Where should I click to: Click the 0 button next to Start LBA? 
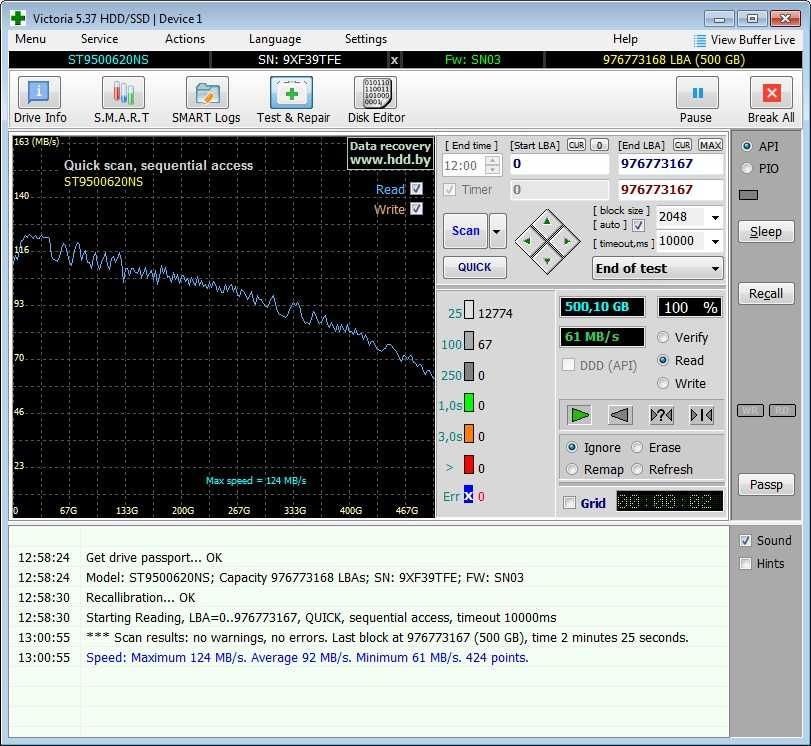pyautogui.click(x=599, y=145)
